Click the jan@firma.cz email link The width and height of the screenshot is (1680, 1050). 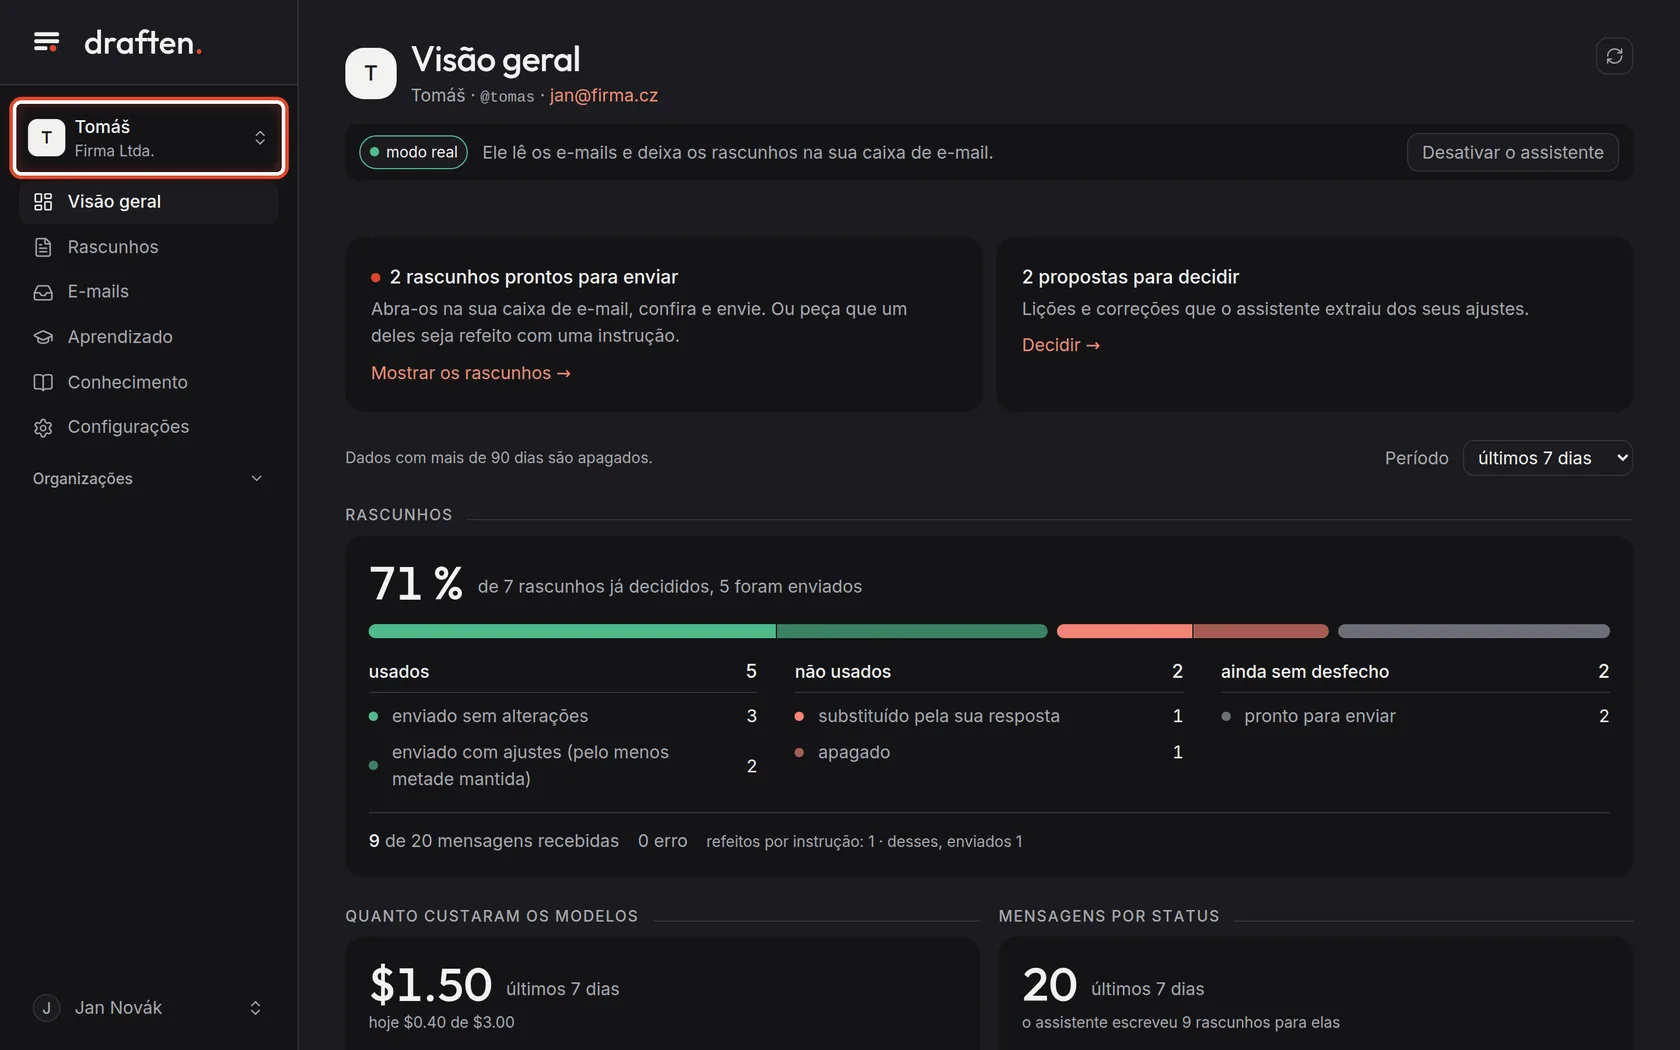tap(604, 95)
